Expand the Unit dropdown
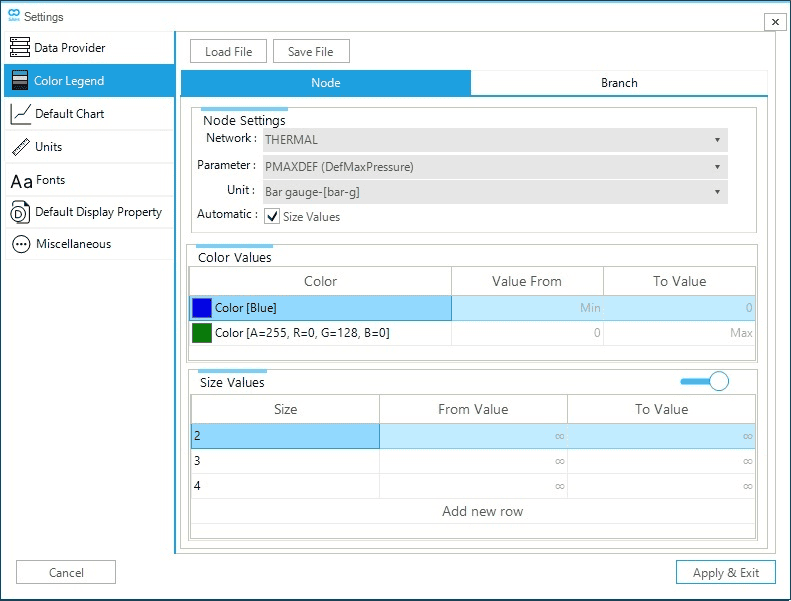This screenshot has height=601, width=791. [717, 192]
